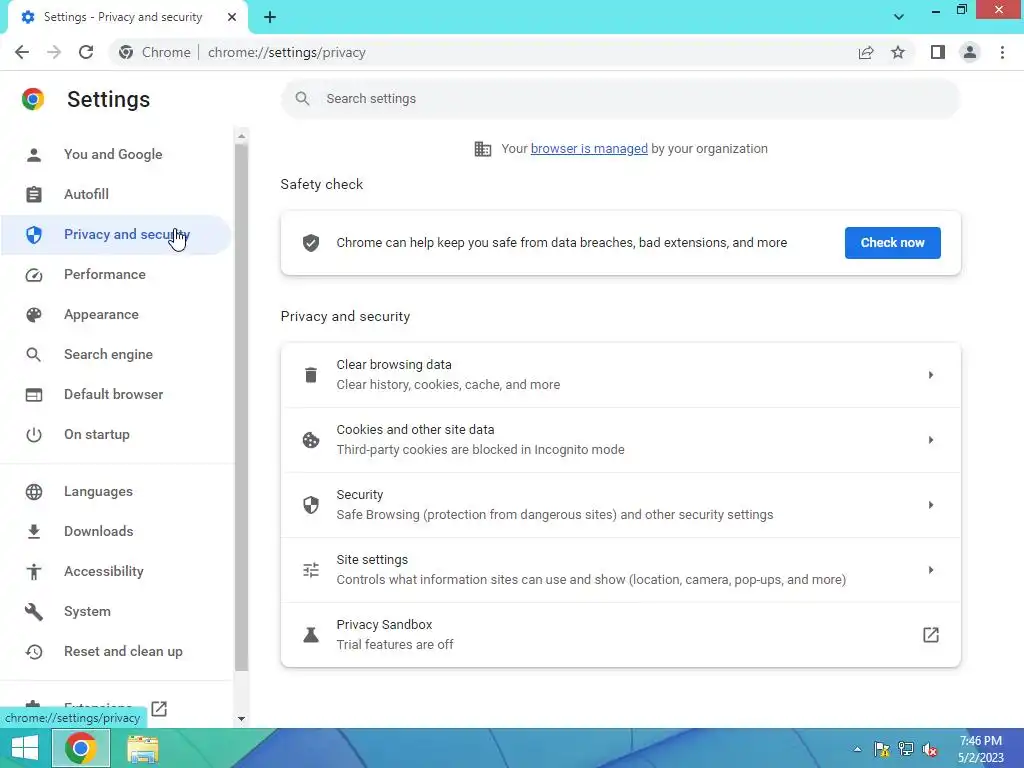Click the managed organization building icon
Viewport: 1024px width, 768px height.
point(483,149)
